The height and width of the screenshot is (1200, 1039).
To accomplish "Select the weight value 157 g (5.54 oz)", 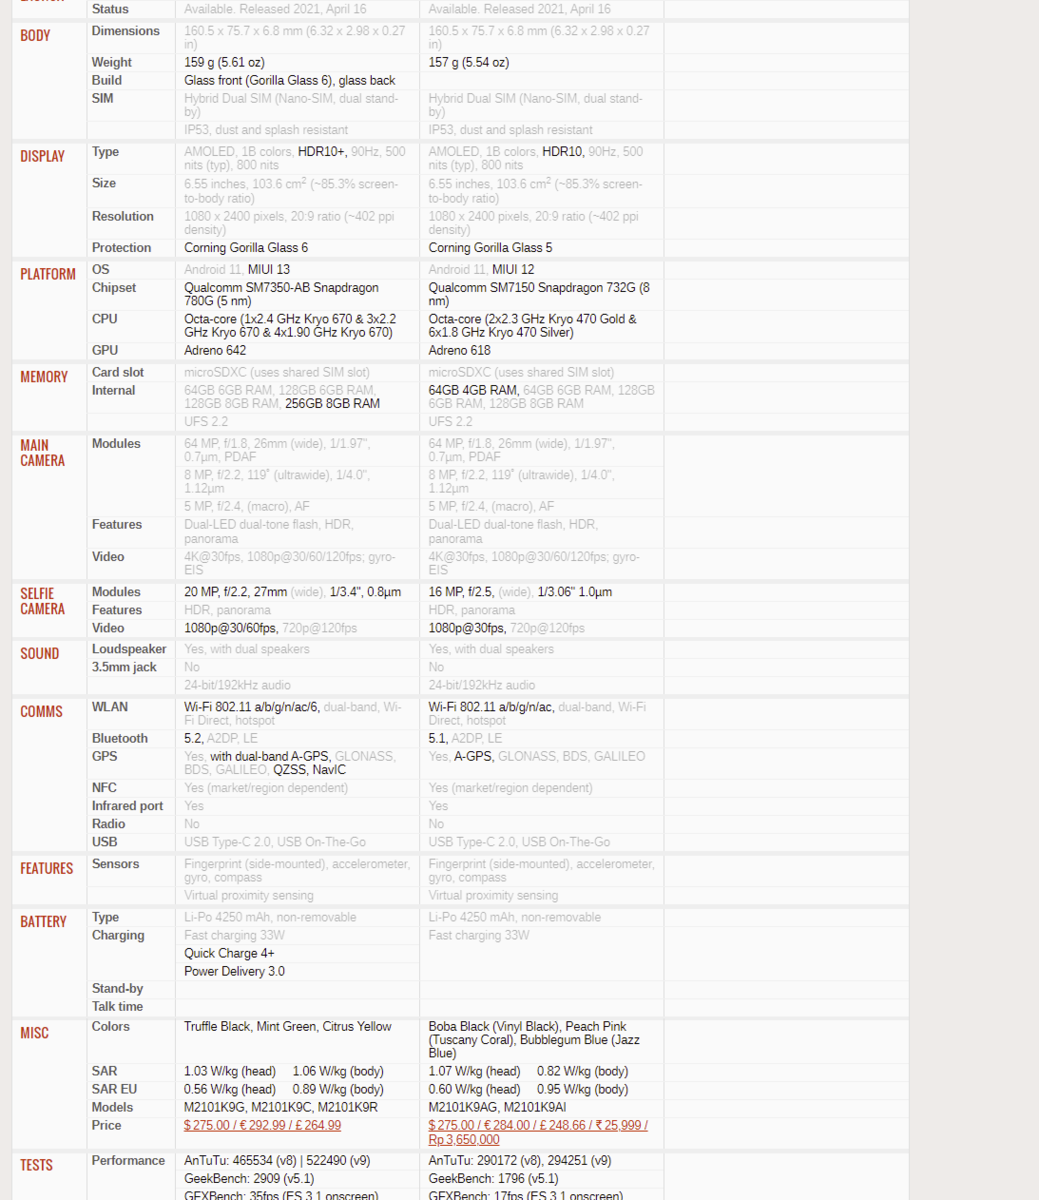I will (469, 62).
